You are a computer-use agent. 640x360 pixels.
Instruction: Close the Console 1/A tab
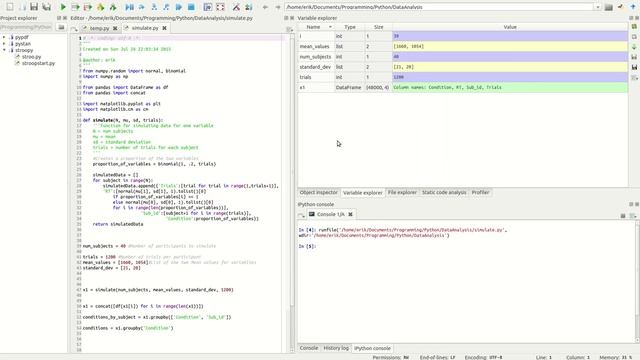[350, 214]
